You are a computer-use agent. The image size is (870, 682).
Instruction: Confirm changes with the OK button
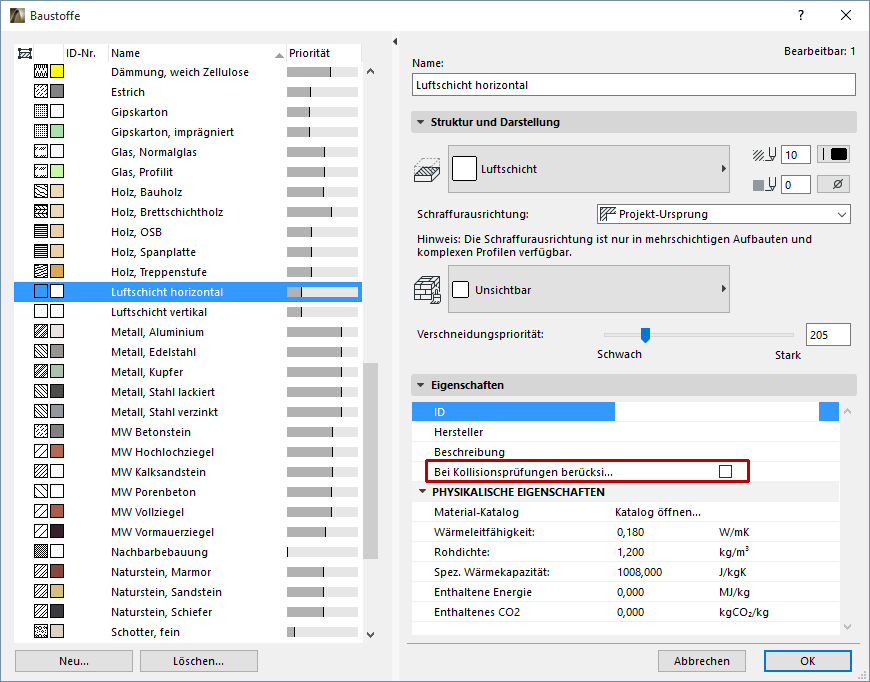coord(807,661)
